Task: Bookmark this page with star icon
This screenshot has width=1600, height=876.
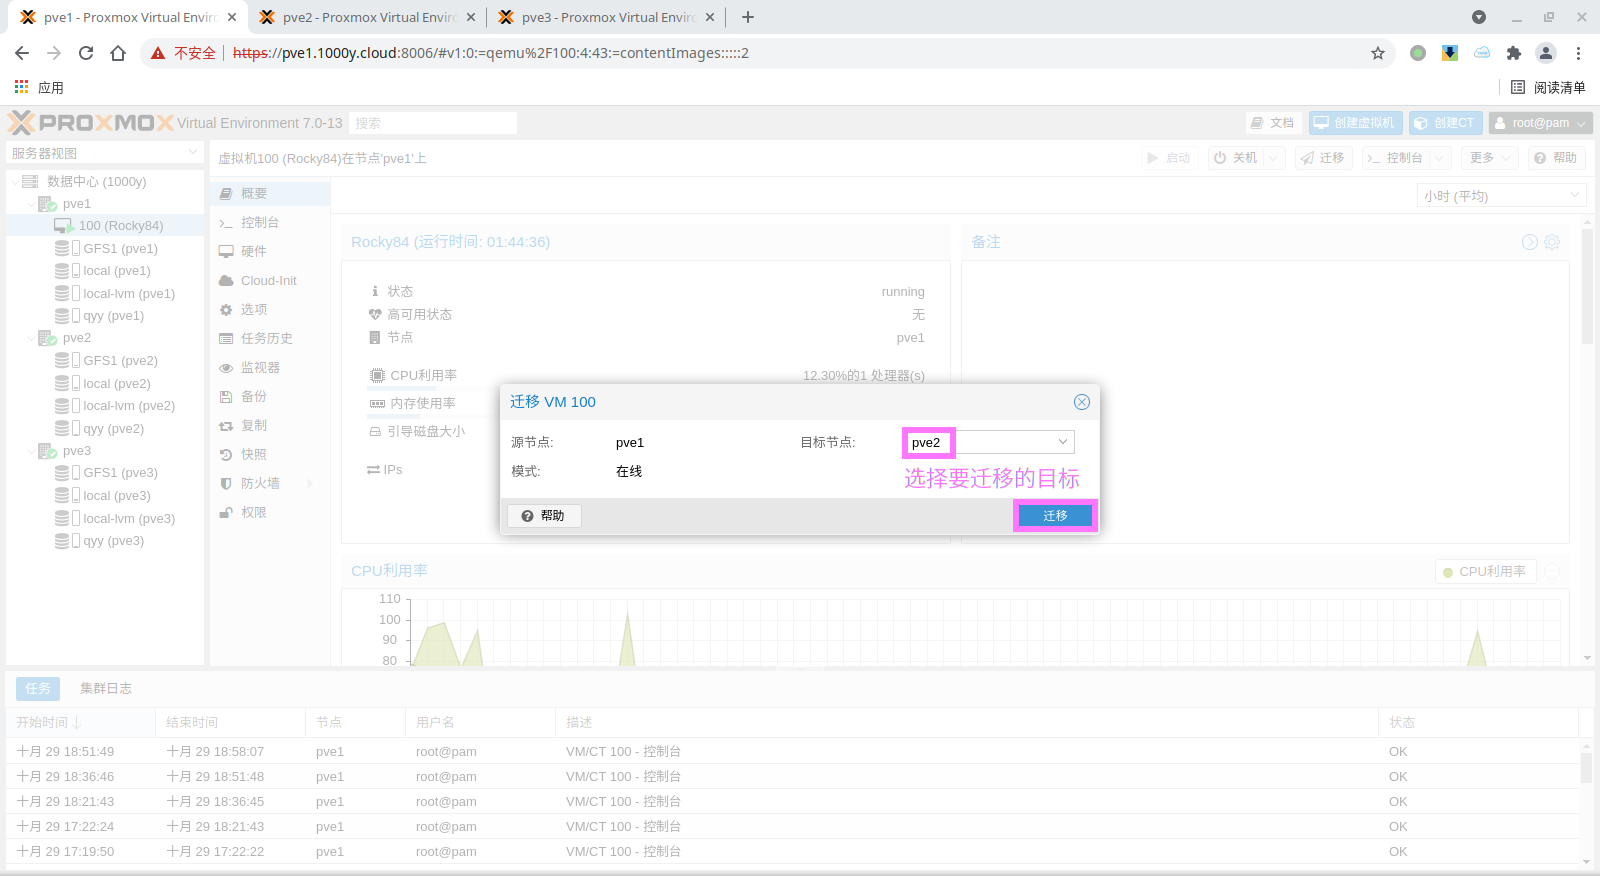Action: click(1378, 53)
